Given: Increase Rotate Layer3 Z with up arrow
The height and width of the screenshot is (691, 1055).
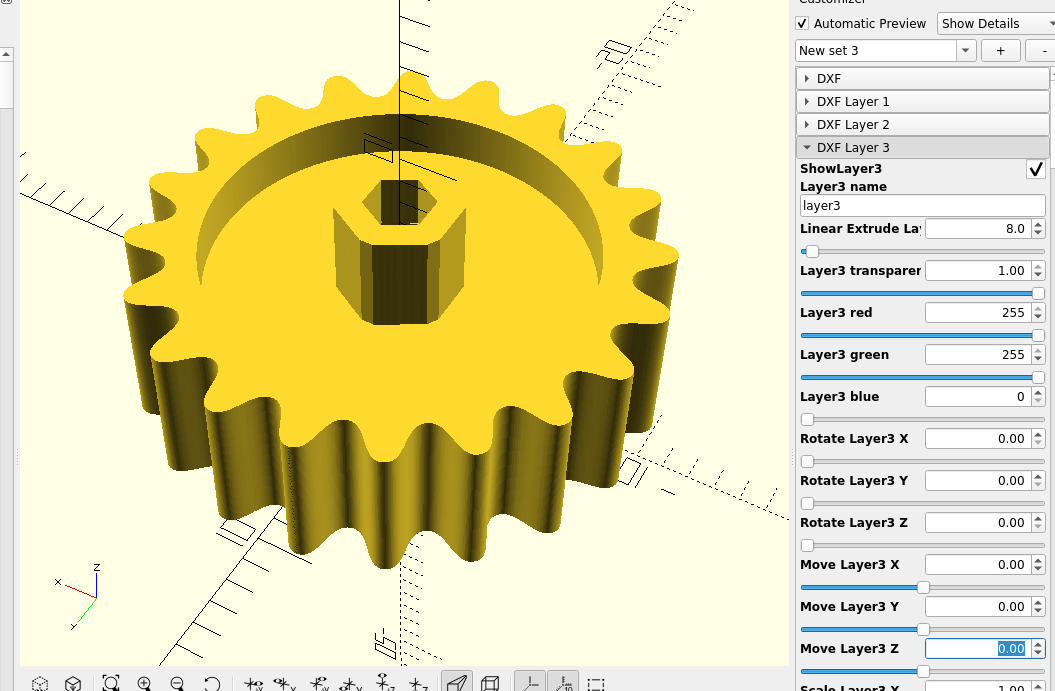Looking at the screenshot, I should coord(1038,519).
